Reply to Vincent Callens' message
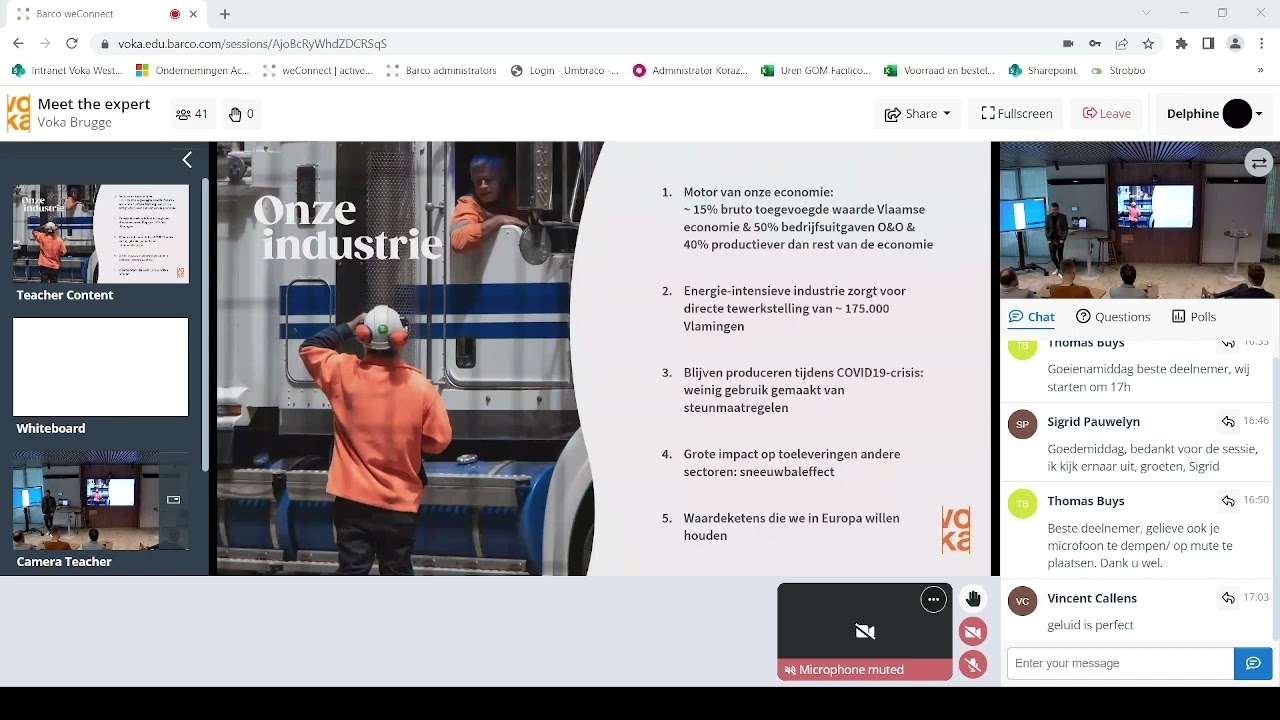Image resolution: width=1280 pixels, height=720 pixels. (x=1228, y=598)
